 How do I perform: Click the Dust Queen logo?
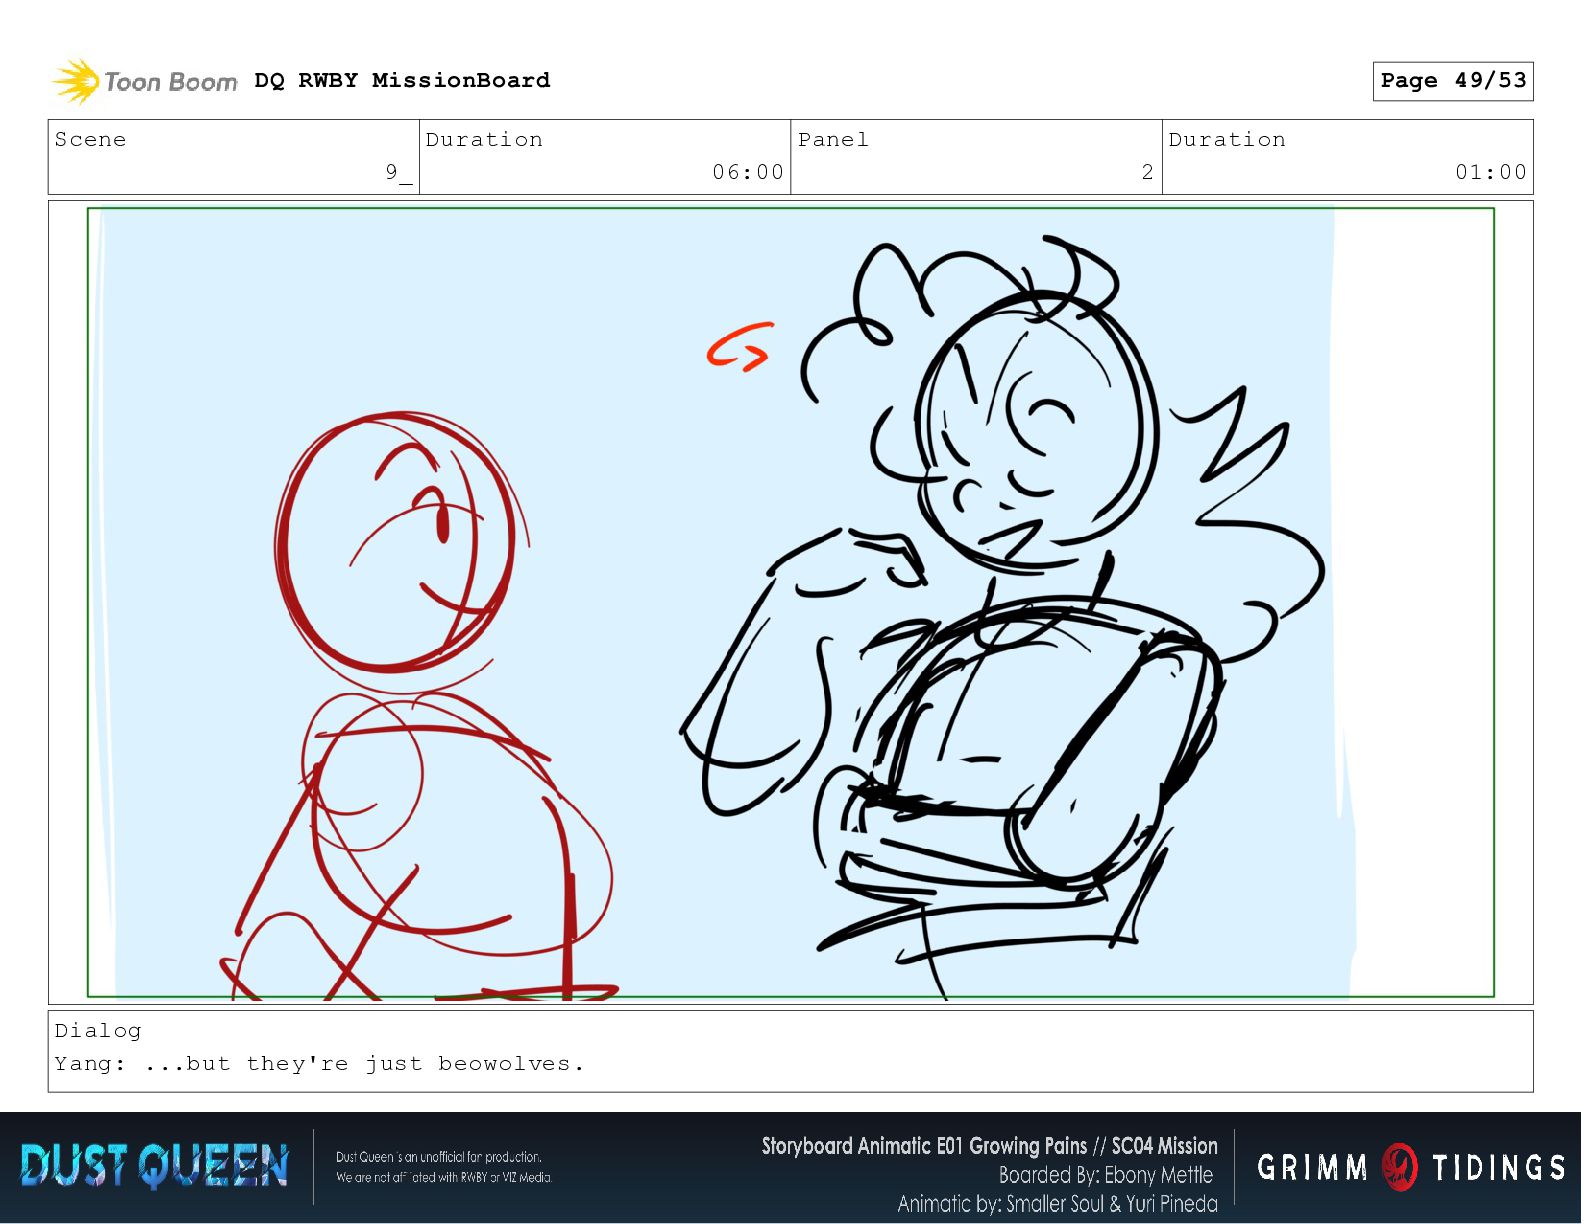click(154, 1166)
